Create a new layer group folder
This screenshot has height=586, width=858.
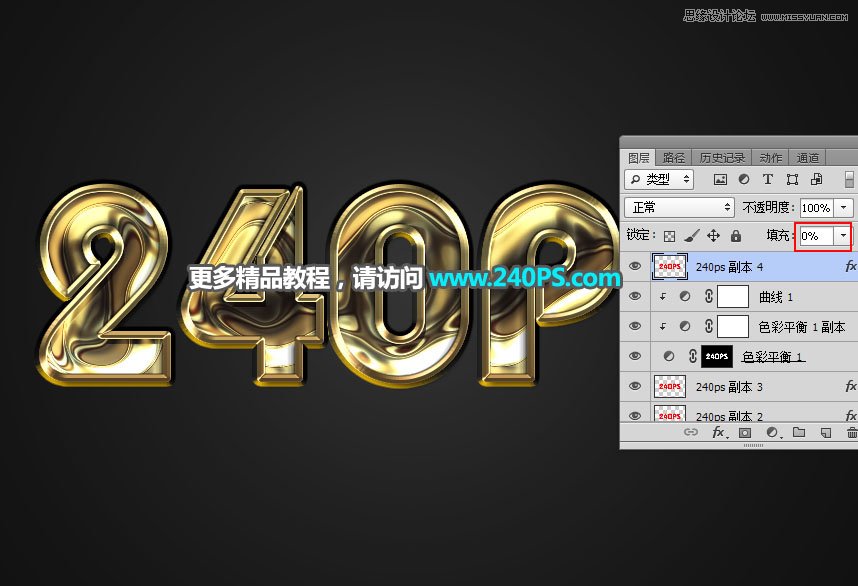point(799,432)
